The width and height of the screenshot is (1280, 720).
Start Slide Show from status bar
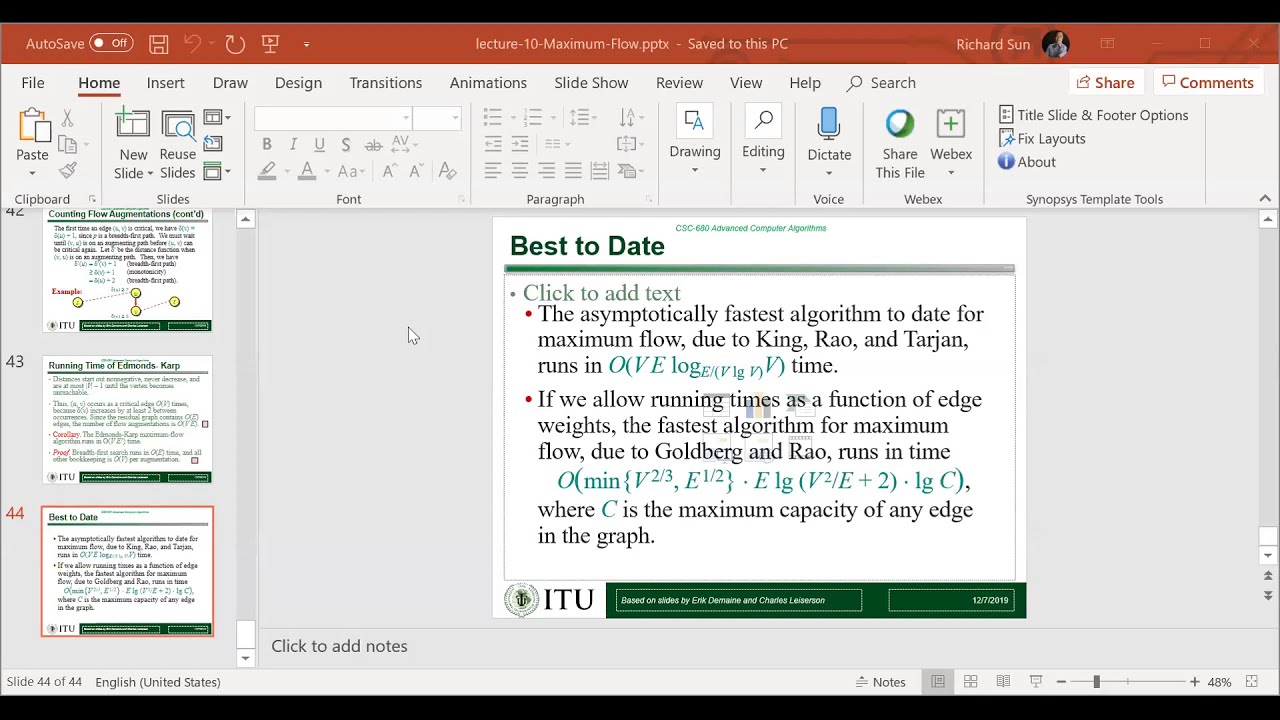[1036, 682]
